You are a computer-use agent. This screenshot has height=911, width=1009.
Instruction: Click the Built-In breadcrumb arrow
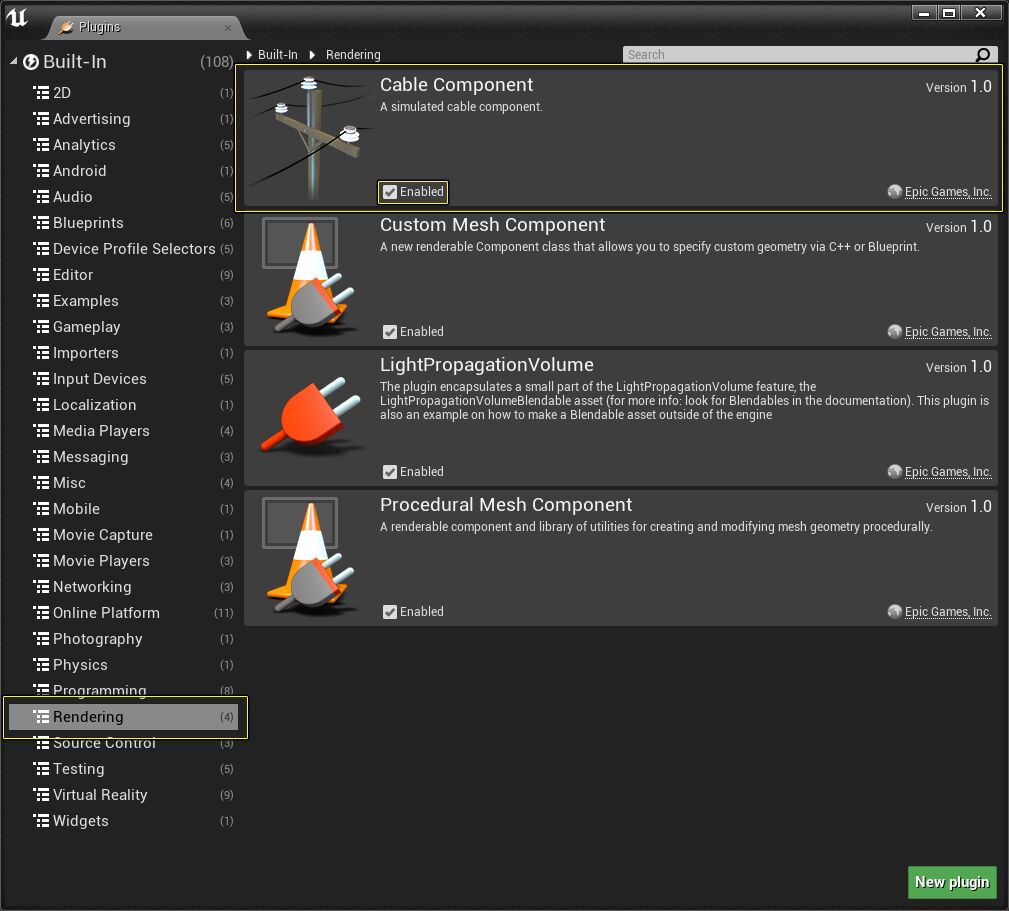249,55
